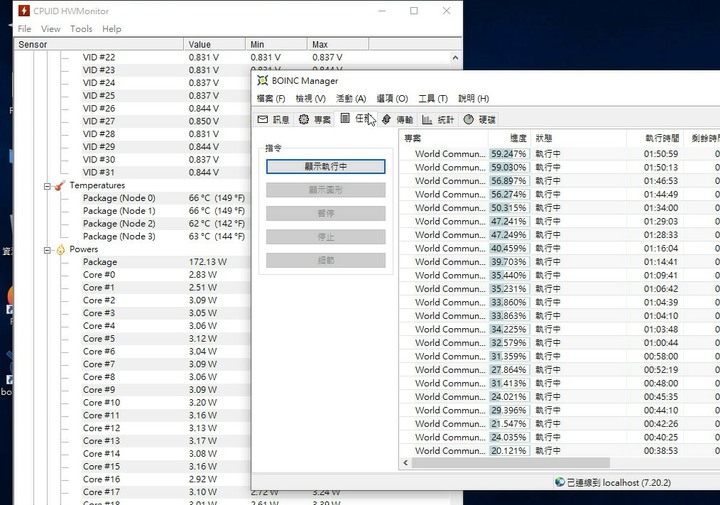720x505 pixels.
Task: Click the 59.247% progress bar
Action: [x=509, y=154]
